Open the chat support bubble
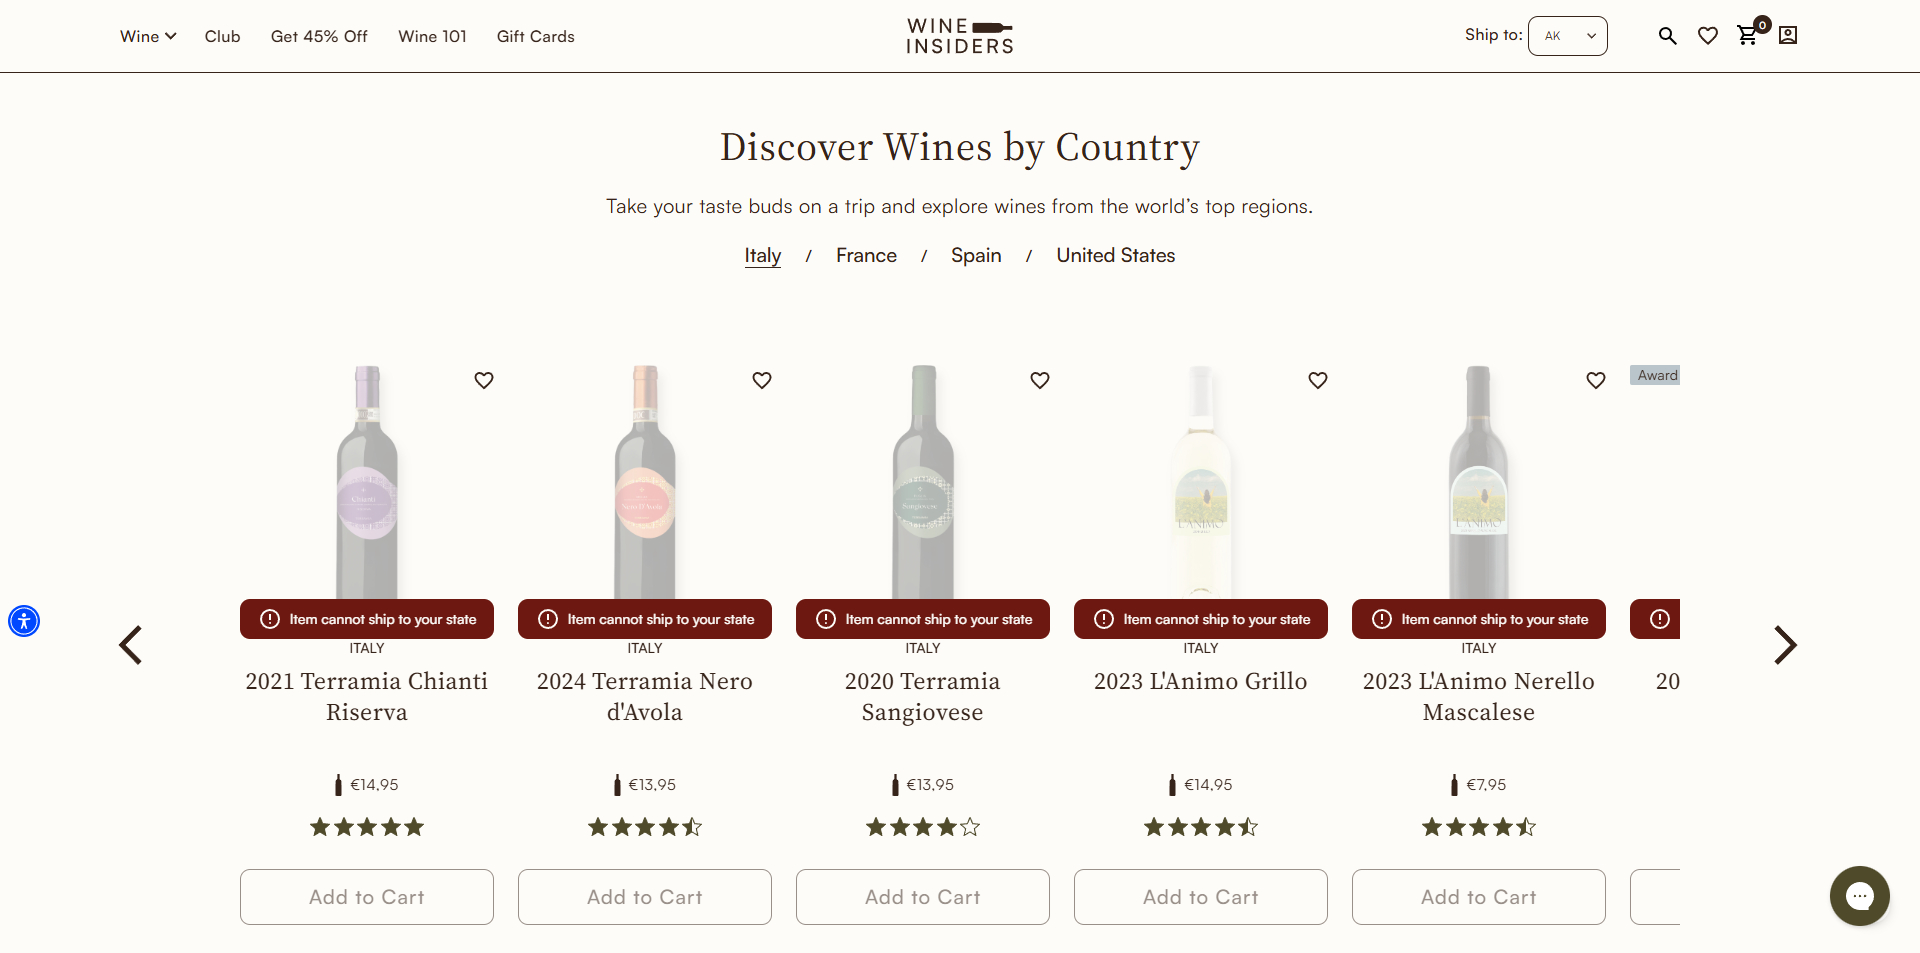 tap(1859, 896)
